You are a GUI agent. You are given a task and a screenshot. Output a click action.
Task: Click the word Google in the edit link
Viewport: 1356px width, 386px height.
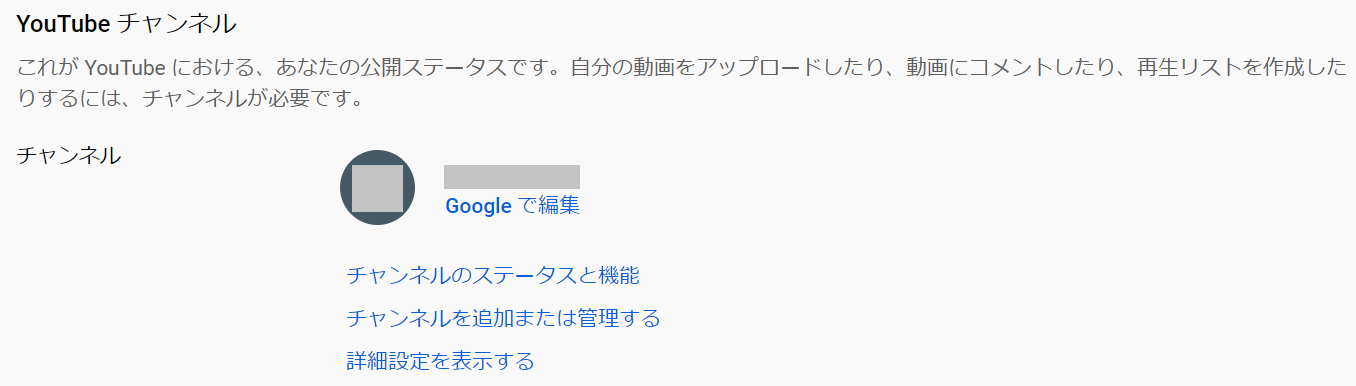(x=478, y=206)
